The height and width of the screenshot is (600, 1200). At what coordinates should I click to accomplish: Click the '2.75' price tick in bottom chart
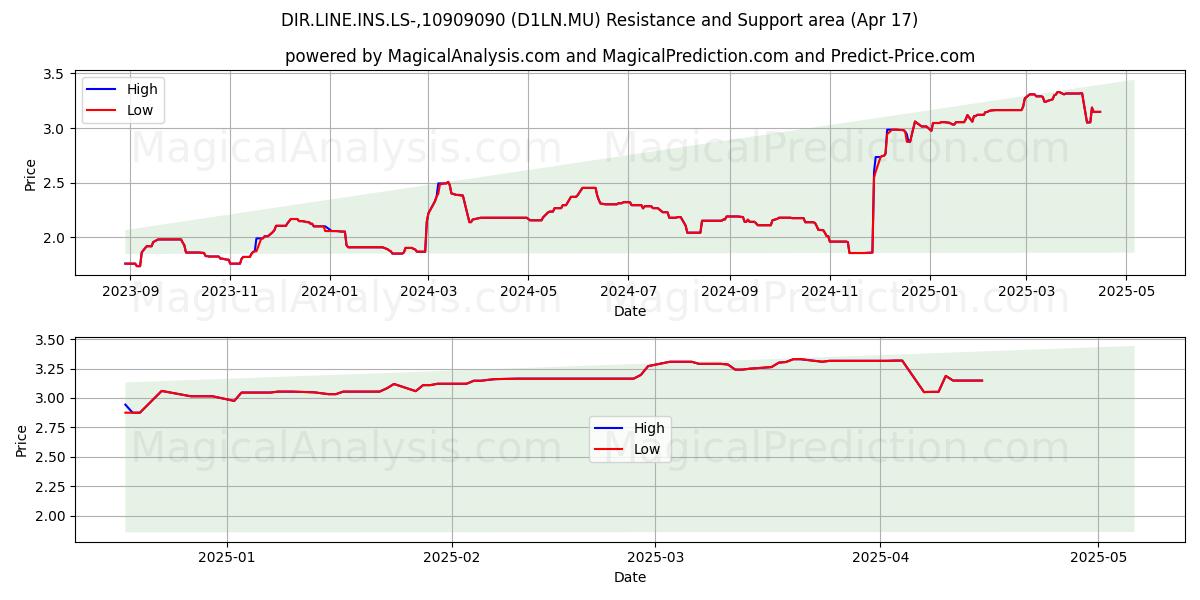click(50, 430)
